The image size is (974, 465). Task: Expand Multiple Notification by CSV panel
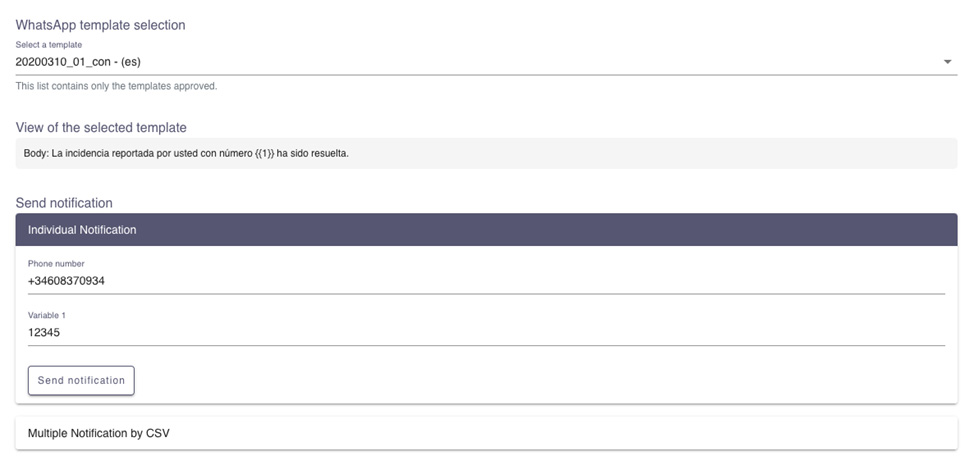click(x=486, y=433)
